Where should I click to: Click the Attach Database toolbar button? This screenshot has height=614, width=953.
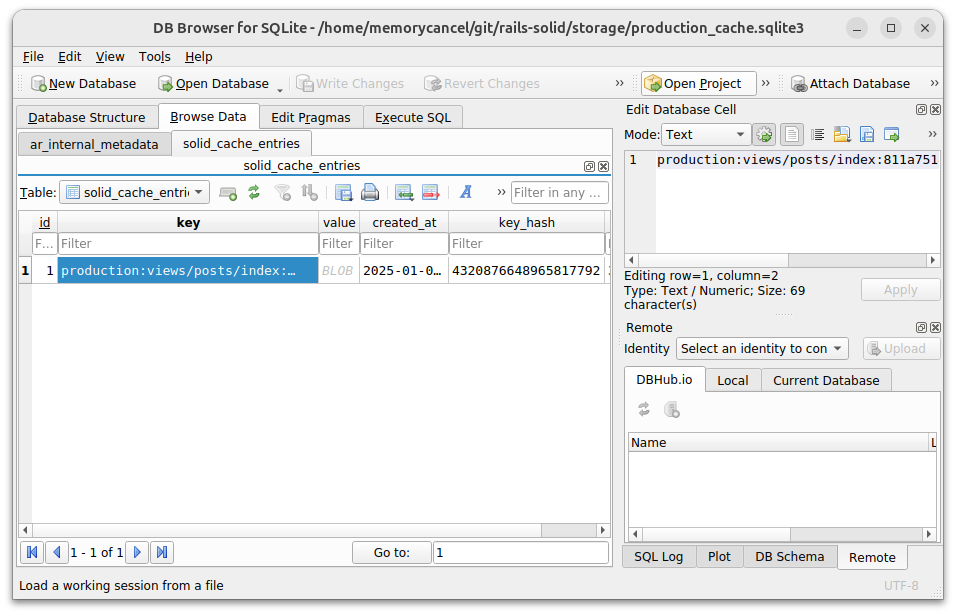click(x=851, y=83)
